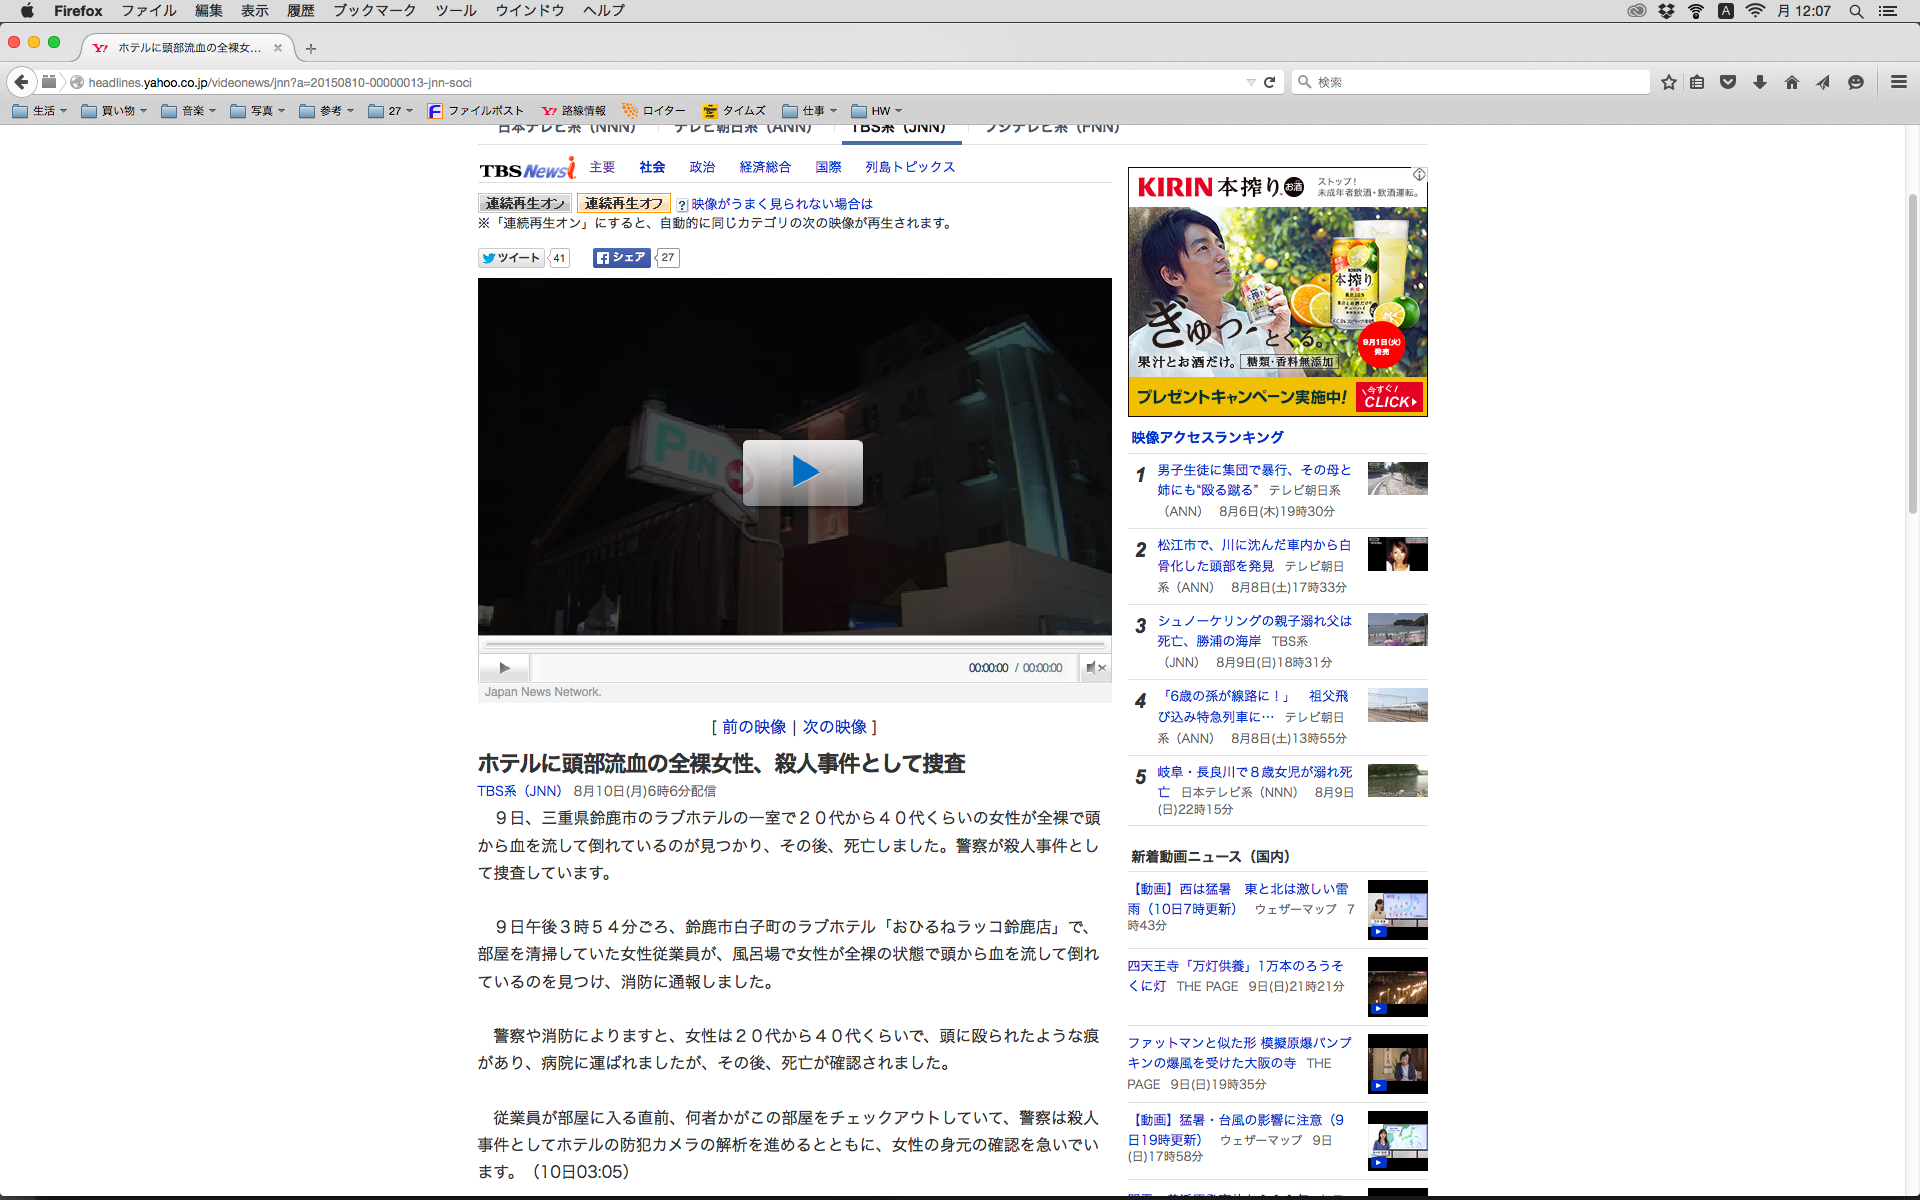Share the article via Facebook button
Viewport: 1920px width, 1200px height.
coord(621,258)
